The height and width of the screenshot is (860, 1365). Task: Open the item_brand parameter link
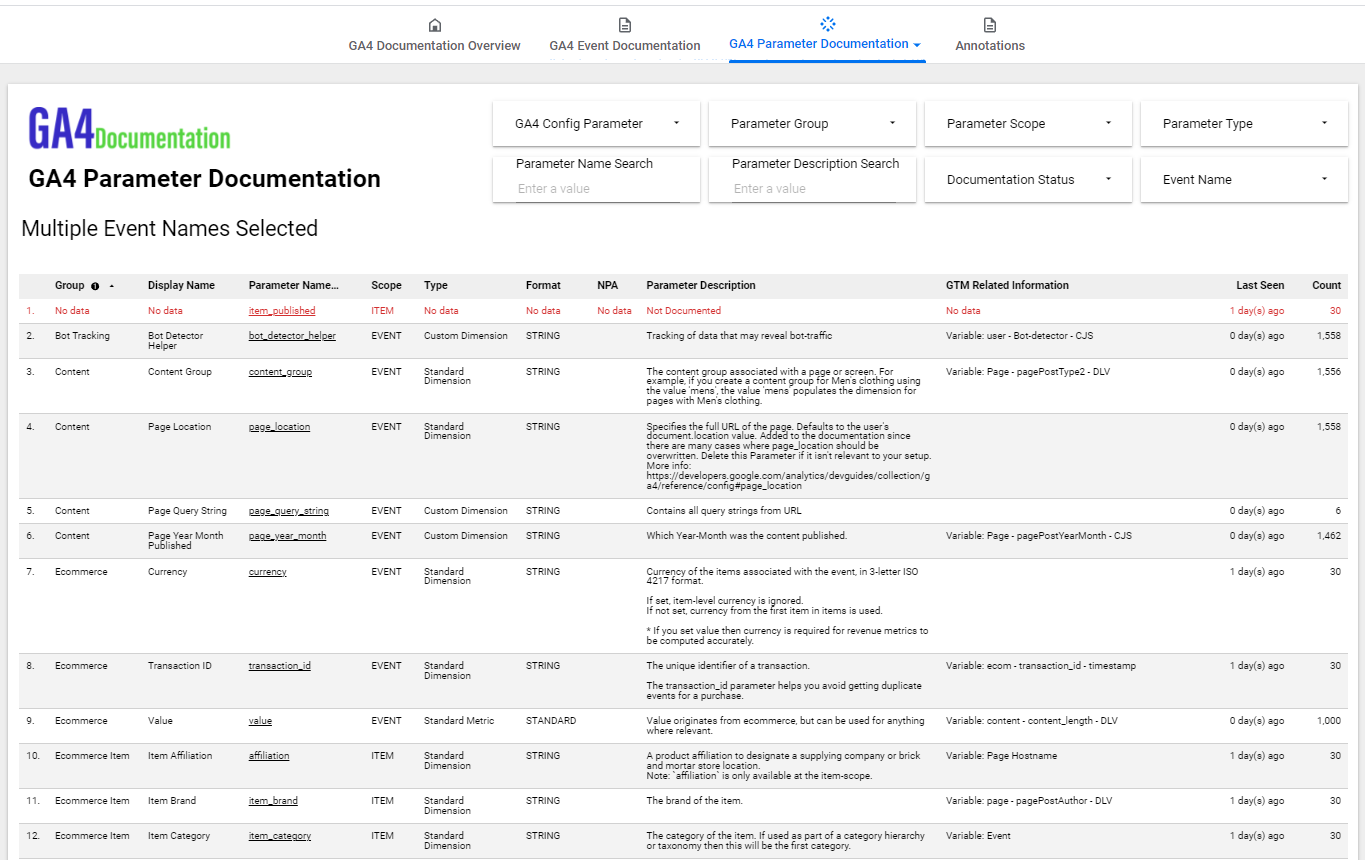pos(273,801)
